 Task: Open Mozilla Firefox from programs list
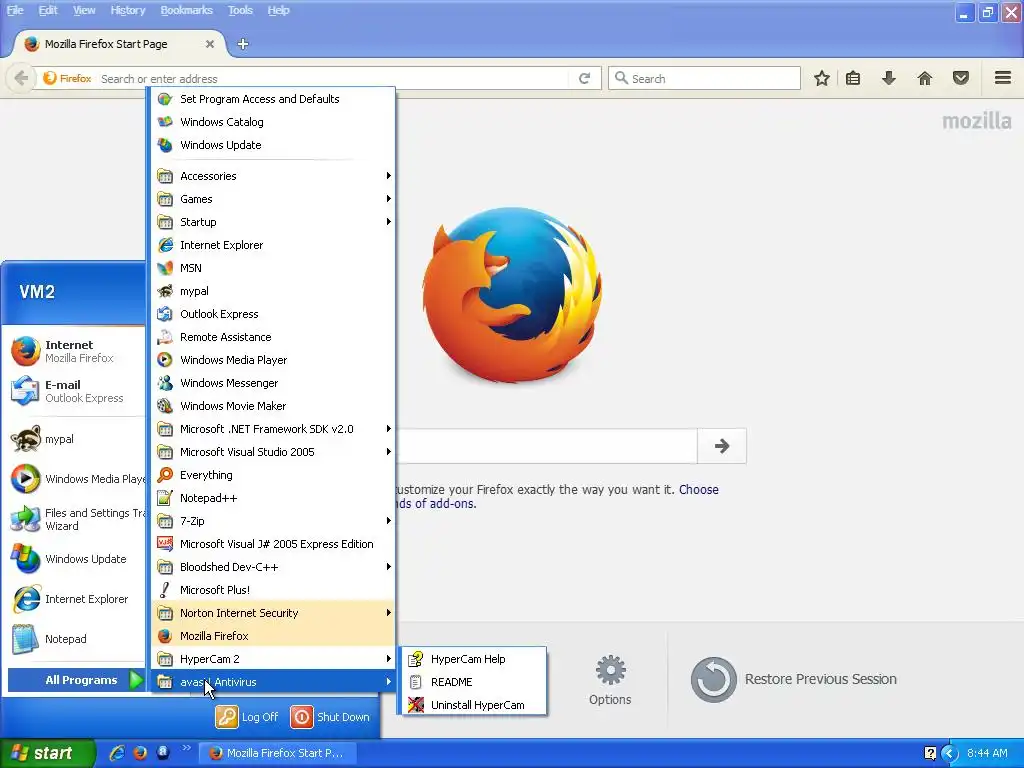[273, 636]
